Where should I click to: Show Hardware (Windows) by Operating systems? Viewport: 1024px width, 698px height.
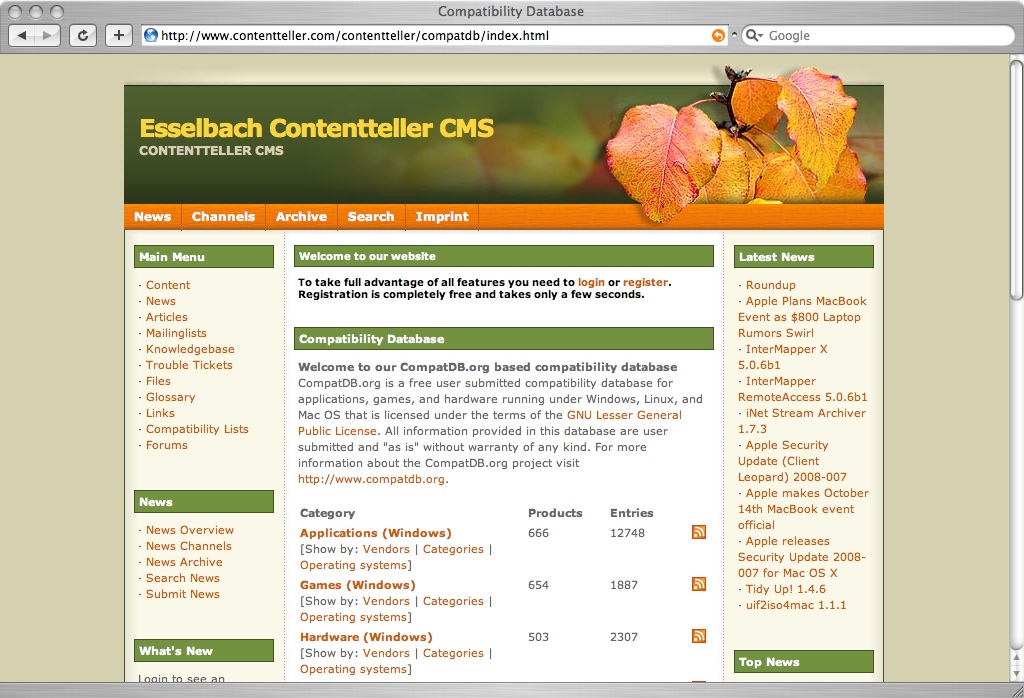353,669
